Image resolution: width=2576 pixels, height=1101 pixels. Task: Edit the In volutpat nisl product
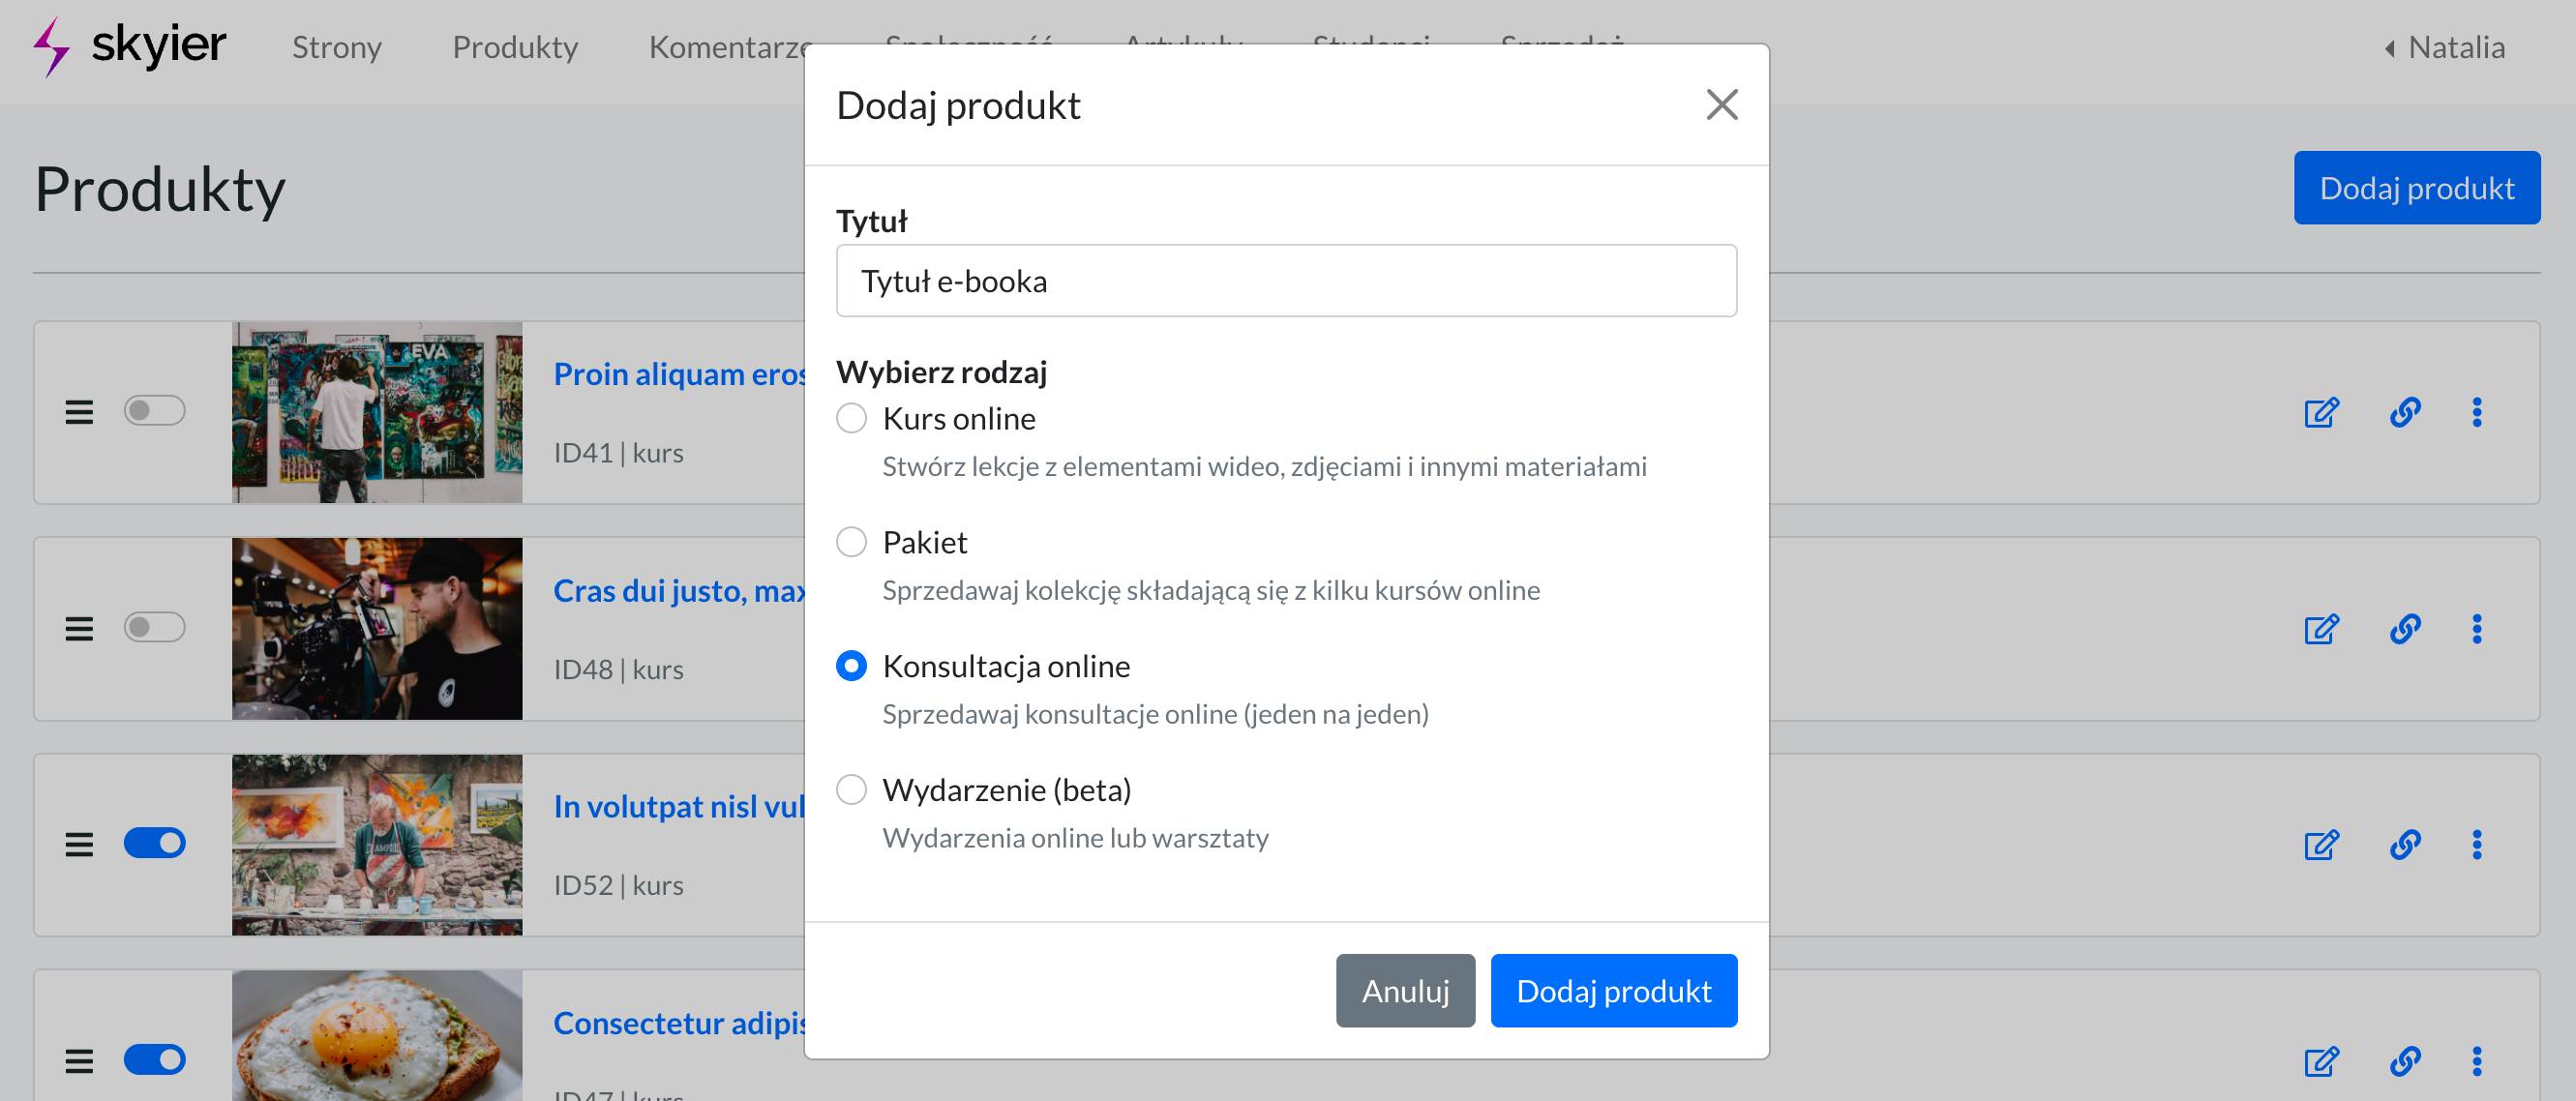pos(2321,845)
